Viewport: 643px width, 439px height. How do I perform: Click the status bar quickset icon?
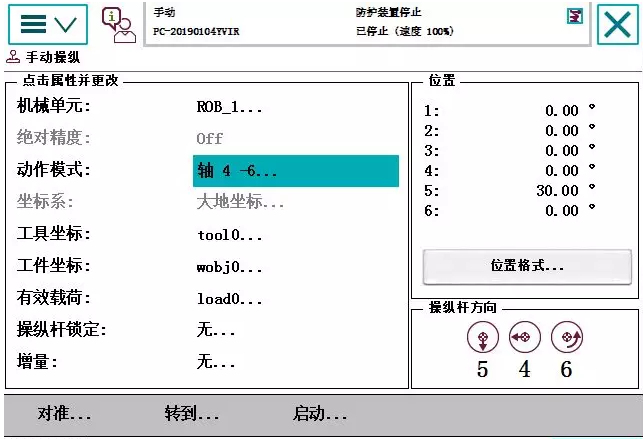click(x=575, y=16)
